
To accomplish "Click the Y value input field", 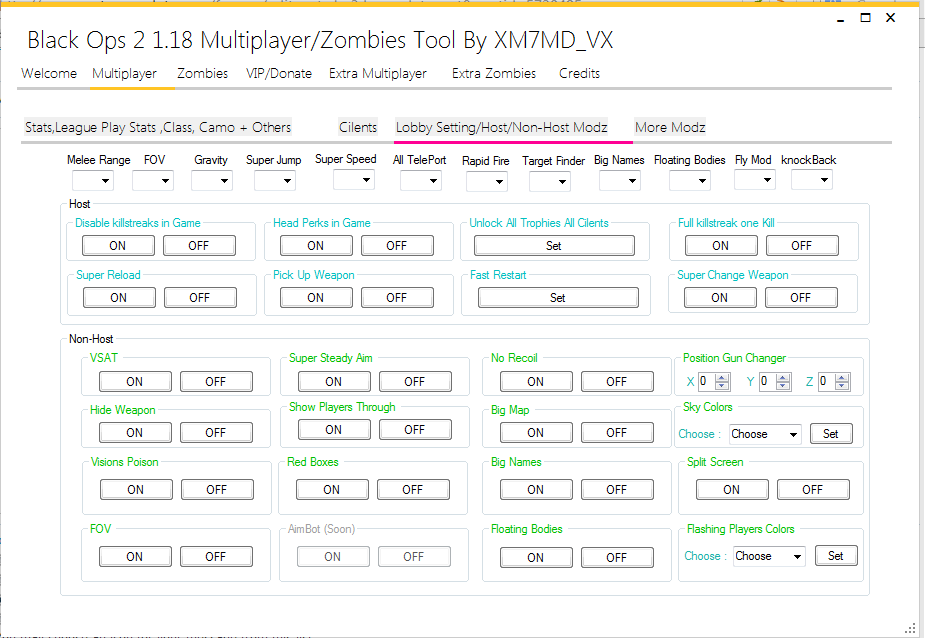I will coord(767,382).
